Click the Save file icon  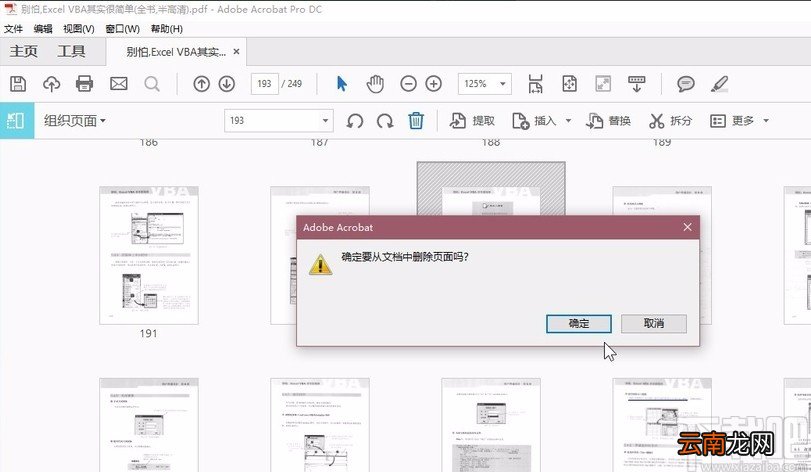pos(18,84)
